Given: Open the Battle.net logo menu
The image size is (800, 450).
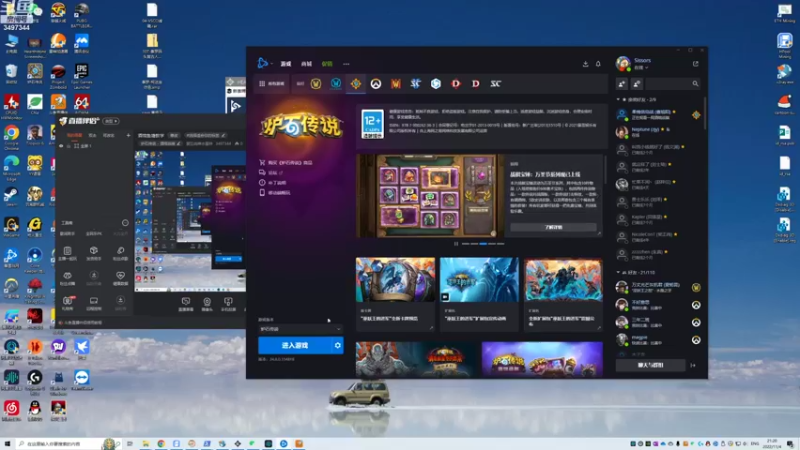Looking at the screenshot, I should coord(263,63).
